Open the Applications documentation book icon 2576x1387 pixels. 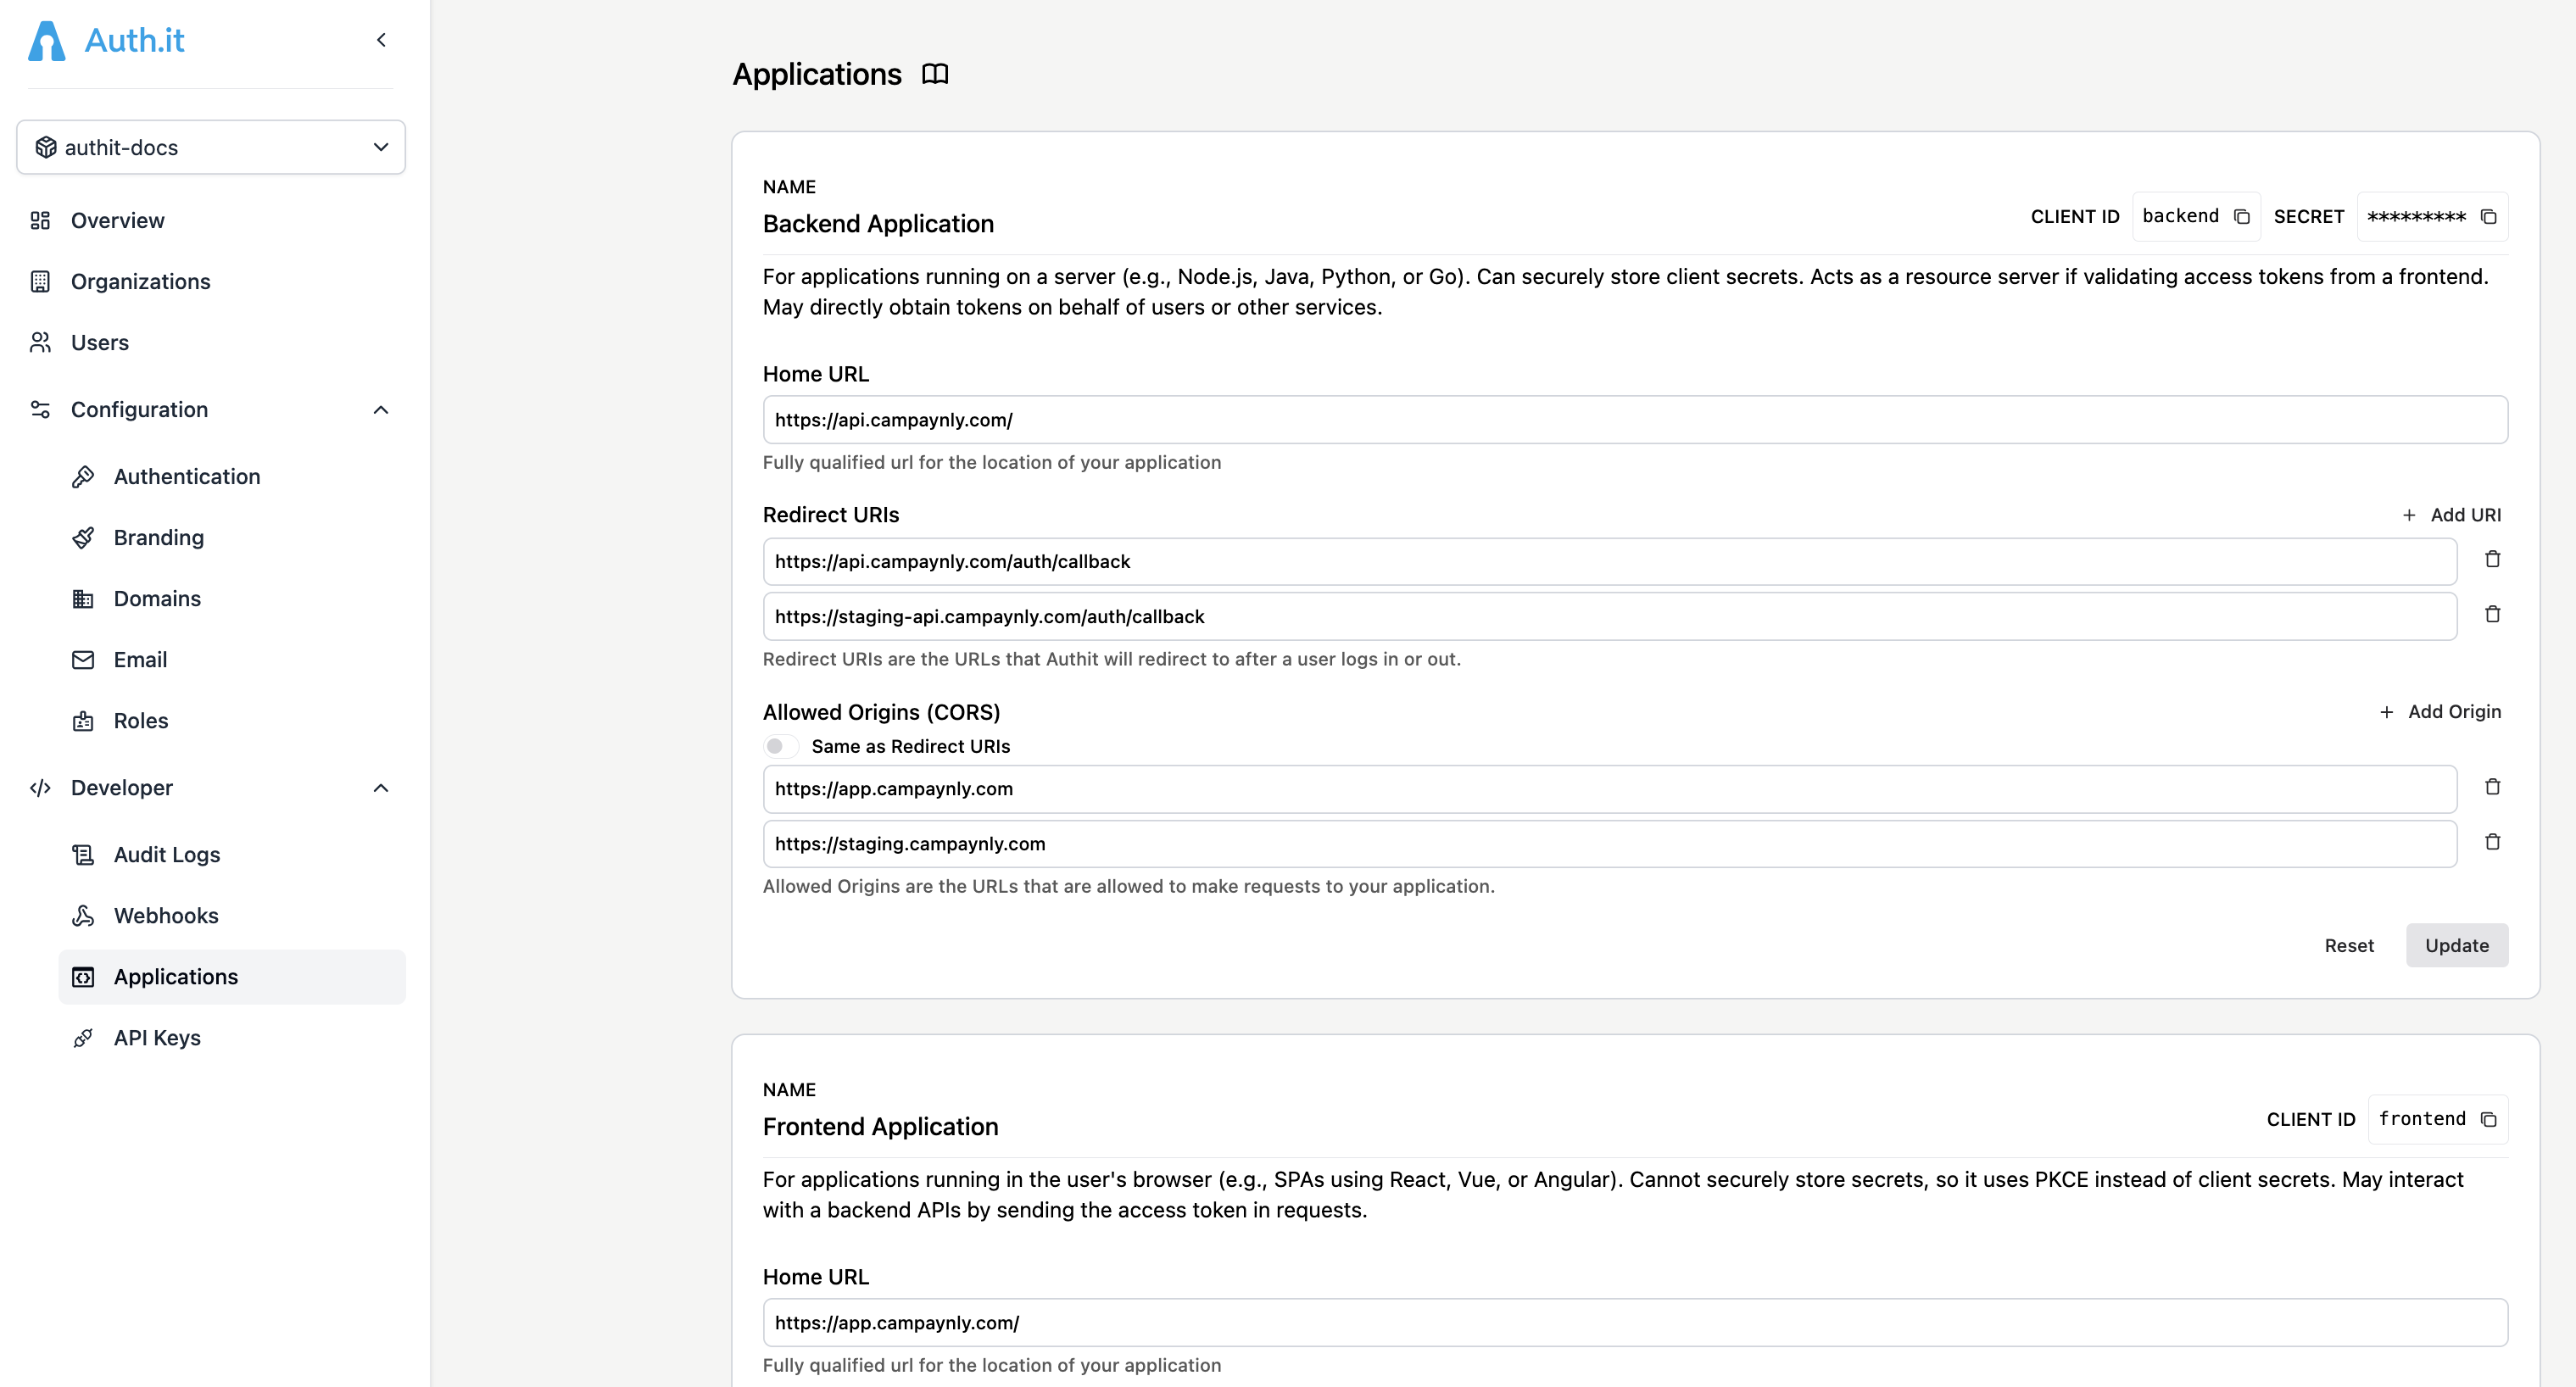(x=934, y=74)
